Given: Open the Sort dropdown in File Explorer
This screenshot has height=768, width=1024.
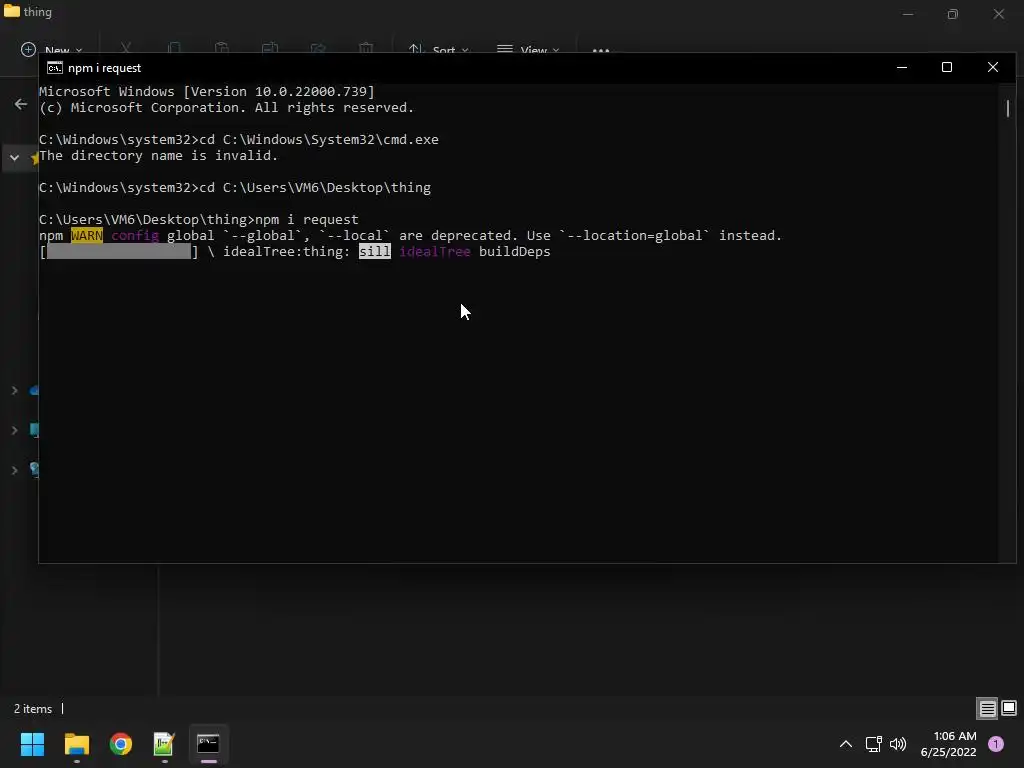Looking at the screenshot, I should (x=438, y=50).
